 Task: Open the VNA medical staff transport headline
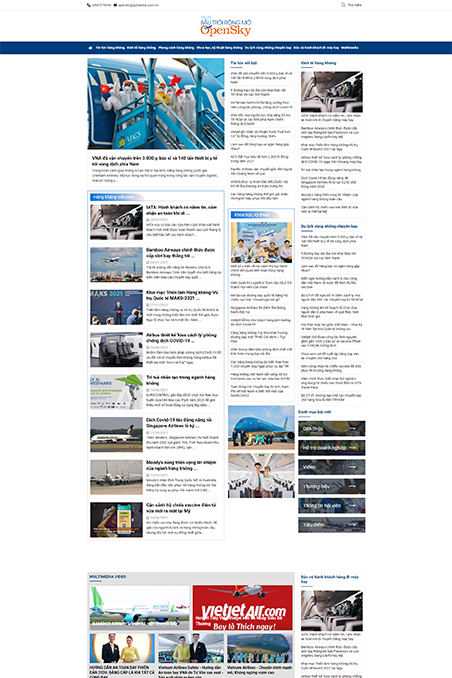coord(154,161)
